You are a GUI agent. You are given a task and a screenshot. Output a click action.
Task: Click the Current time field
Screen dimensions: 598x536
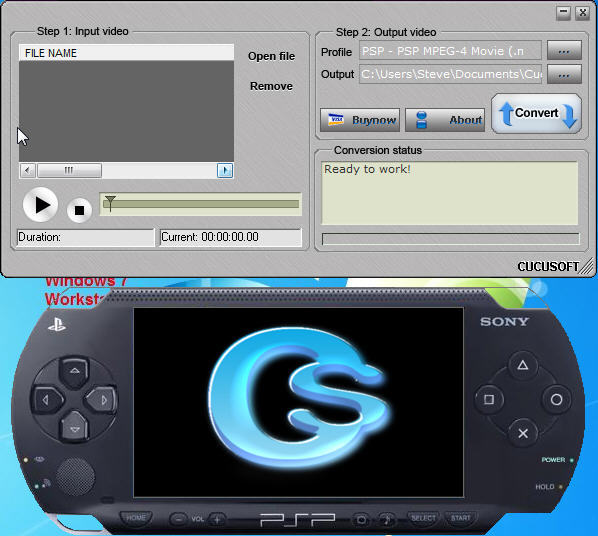click(230, 237)
